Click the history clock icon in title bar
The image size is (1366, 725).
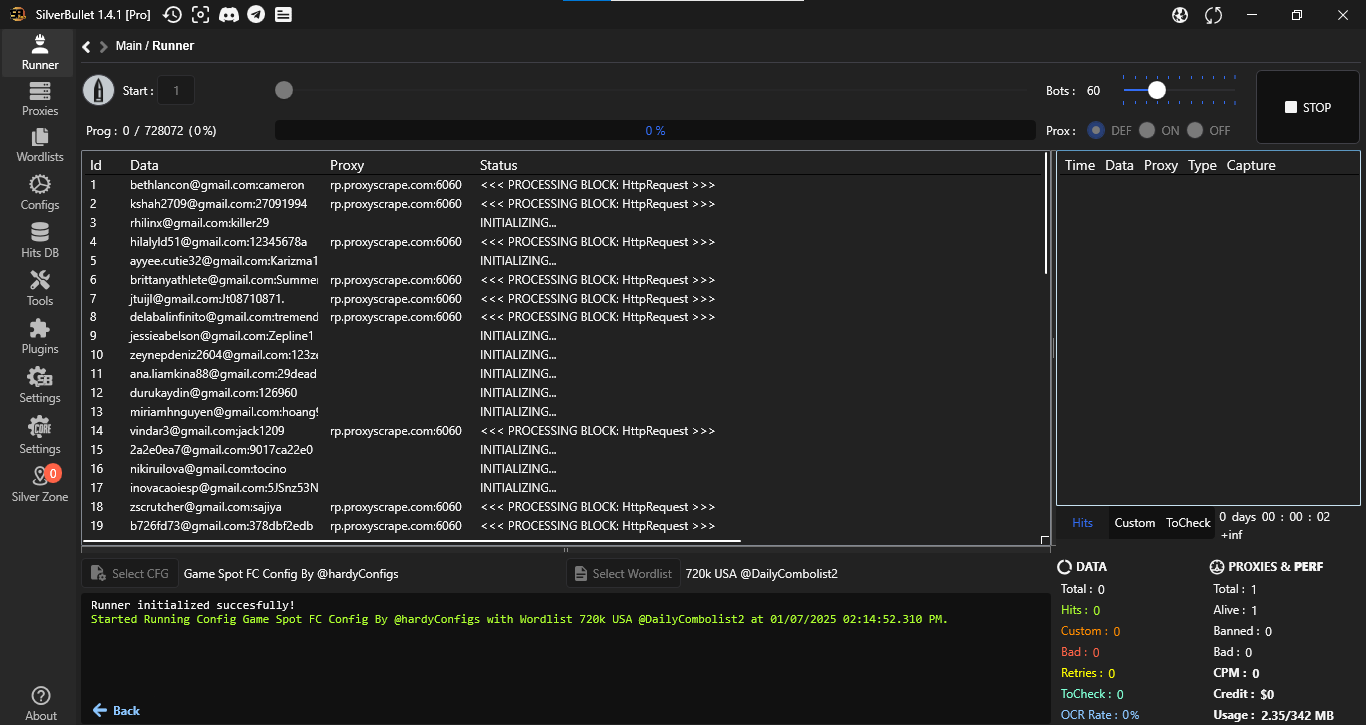(x=172, y=14)
